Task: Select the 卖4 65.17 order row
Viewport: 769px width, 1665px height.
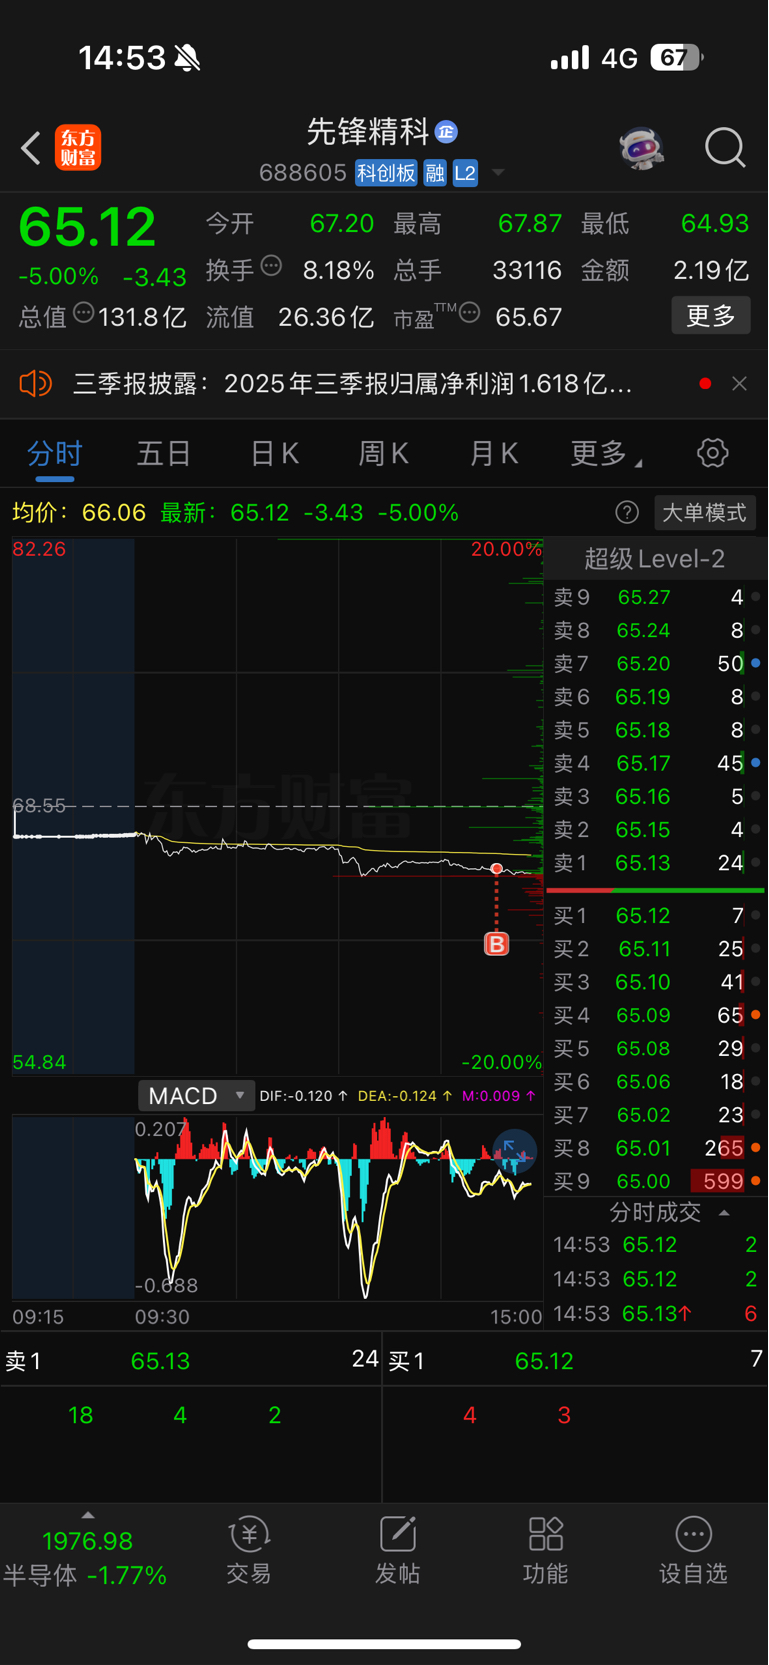Action: point(655,764)
